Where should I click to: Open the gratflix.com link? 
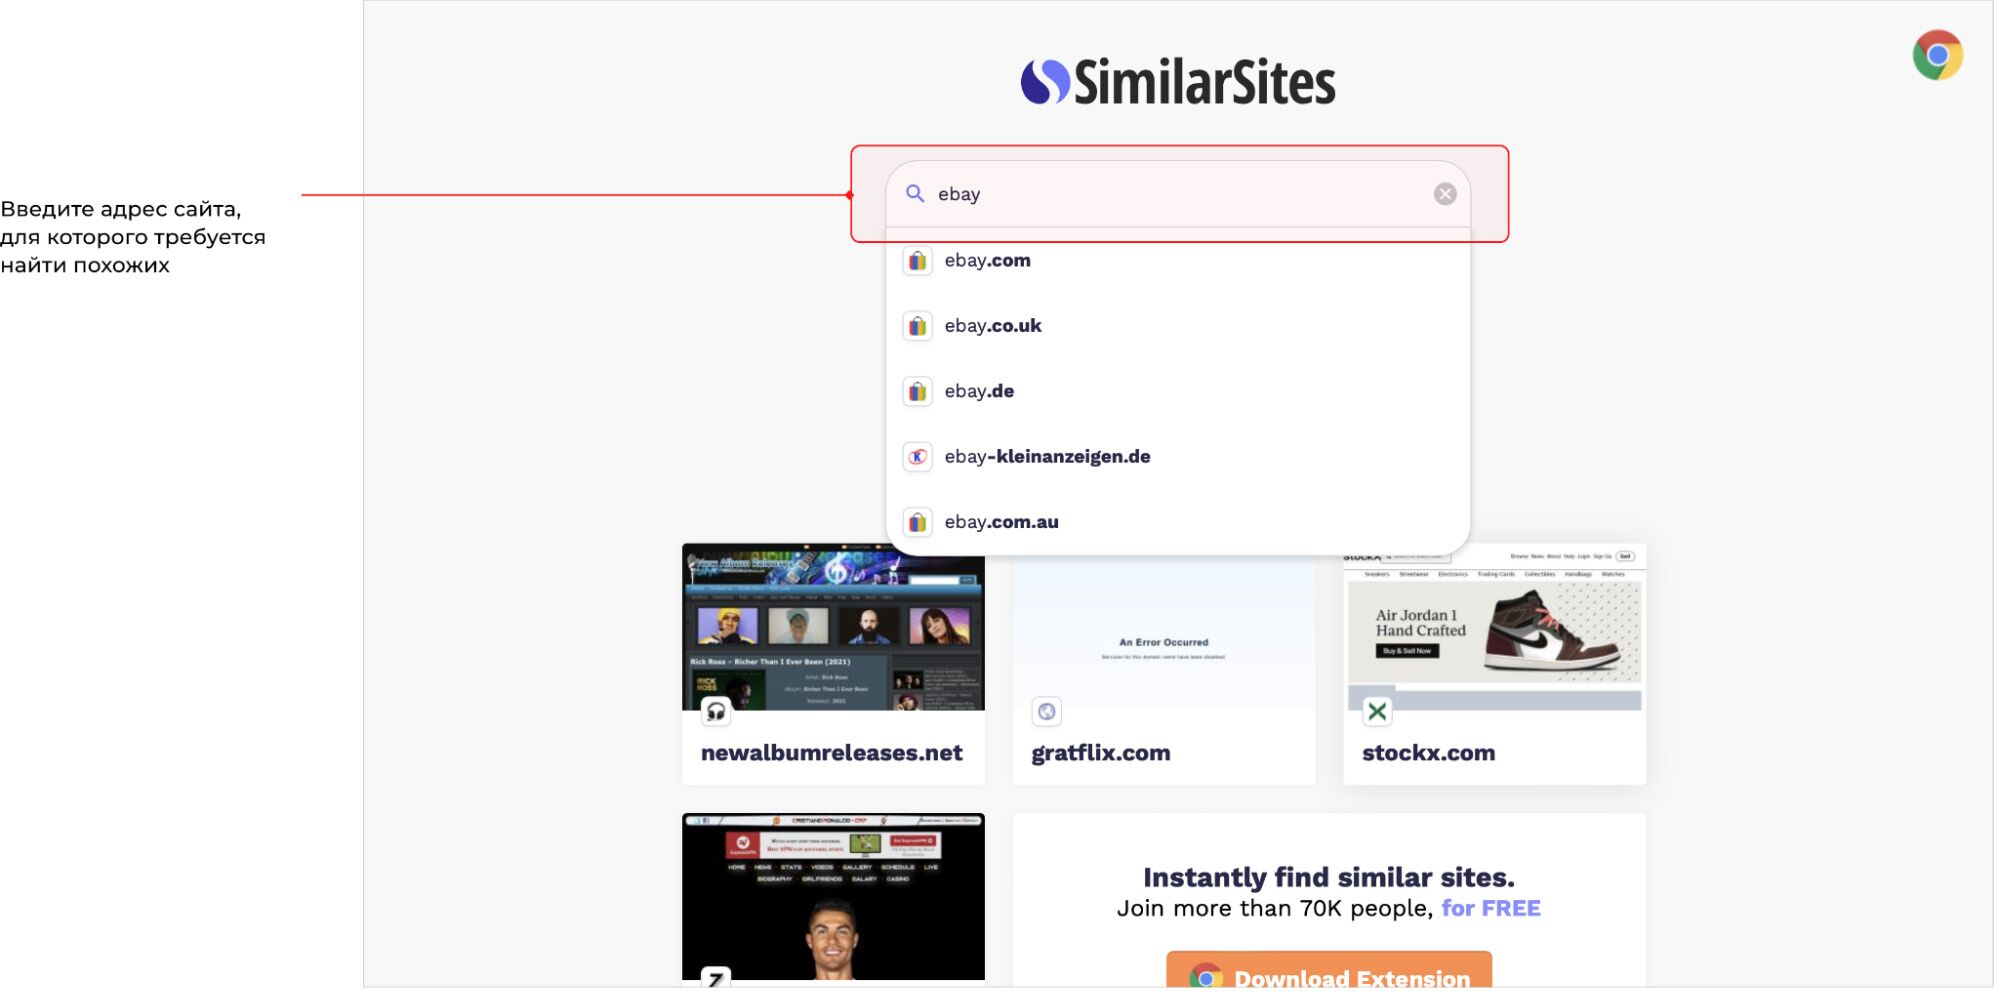pyautogui.click(x=1100, y=753)
